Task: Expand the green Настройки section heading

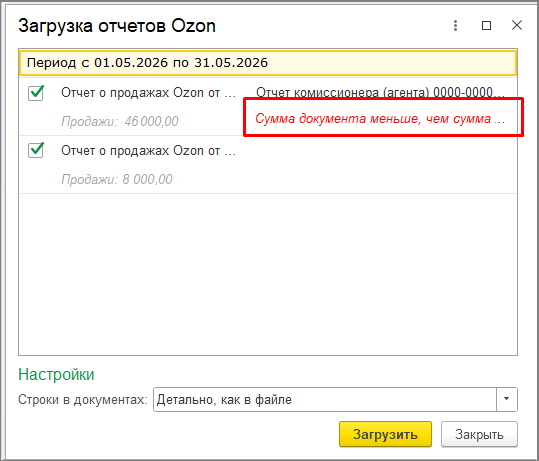Action: pos(56,374)
